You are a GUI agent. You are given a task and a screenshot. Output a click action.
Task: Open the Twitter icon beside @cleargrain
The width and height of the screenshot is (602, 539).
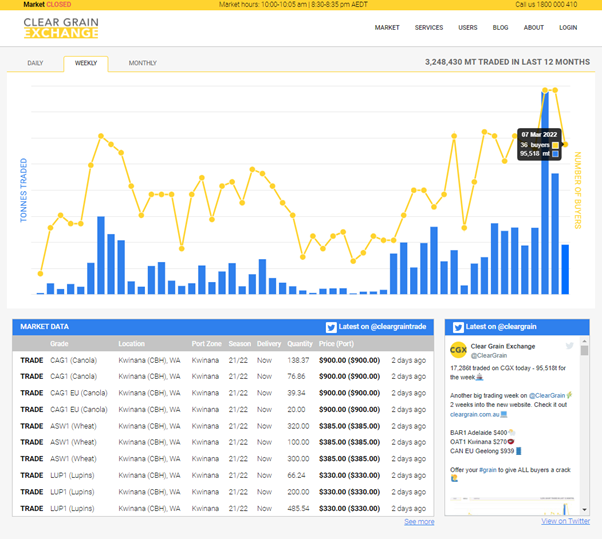pyautogui.click(x=458, y=327)
